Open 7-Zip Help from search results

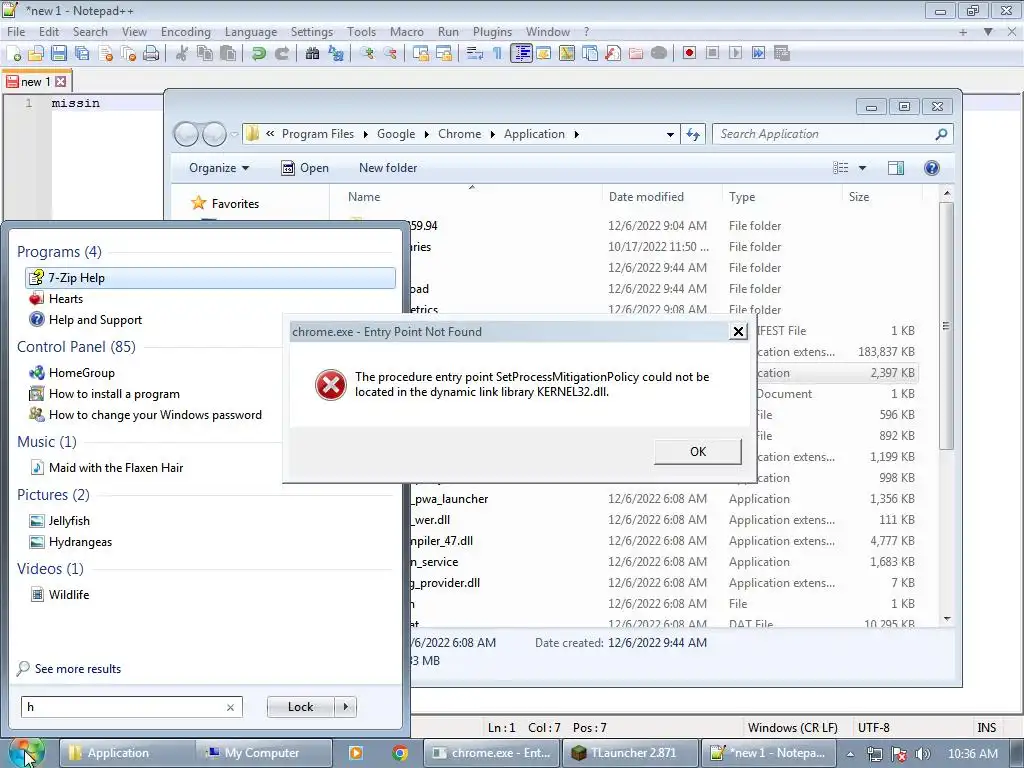[210, 278]
